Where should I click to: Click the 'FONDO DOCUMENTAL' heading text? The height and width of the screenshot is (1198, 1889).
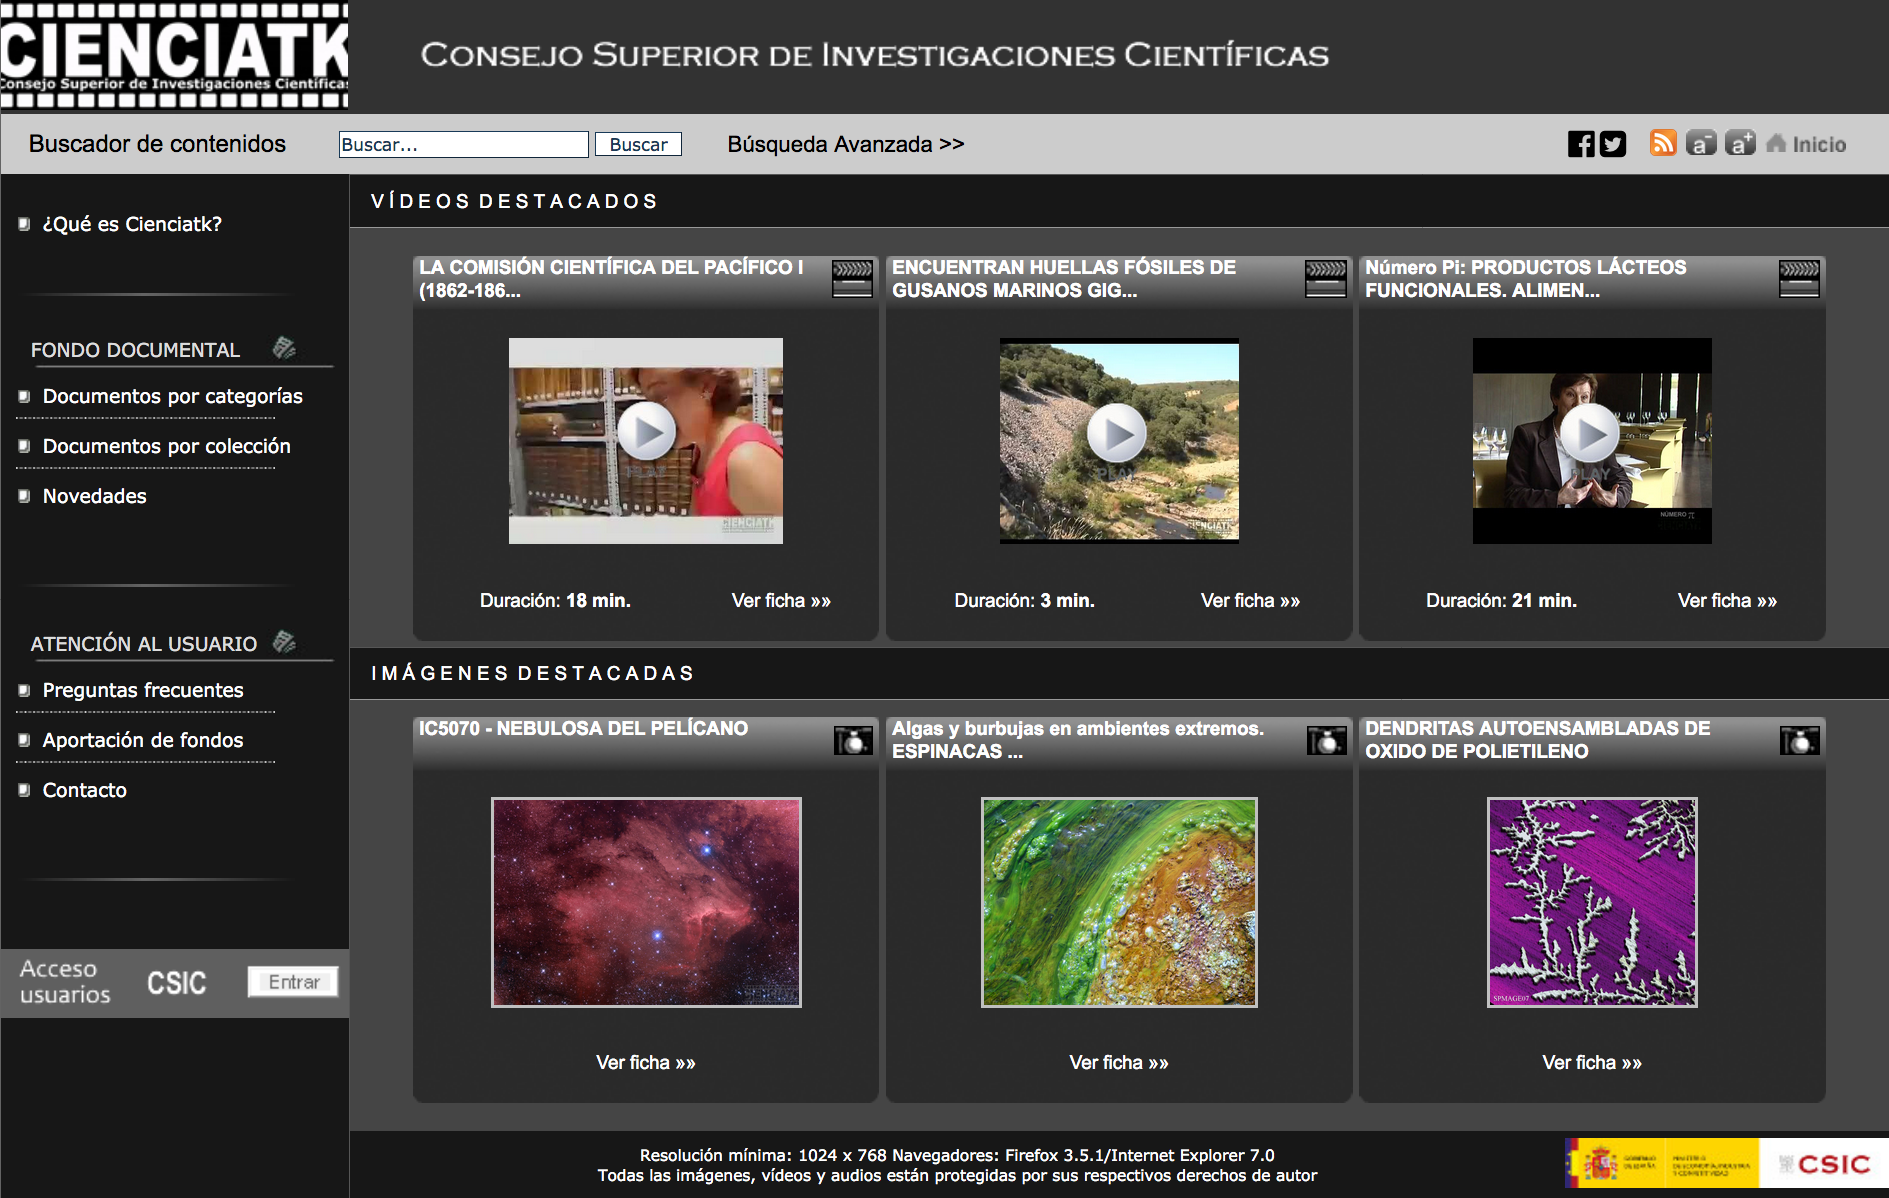[x=135, y=350]
